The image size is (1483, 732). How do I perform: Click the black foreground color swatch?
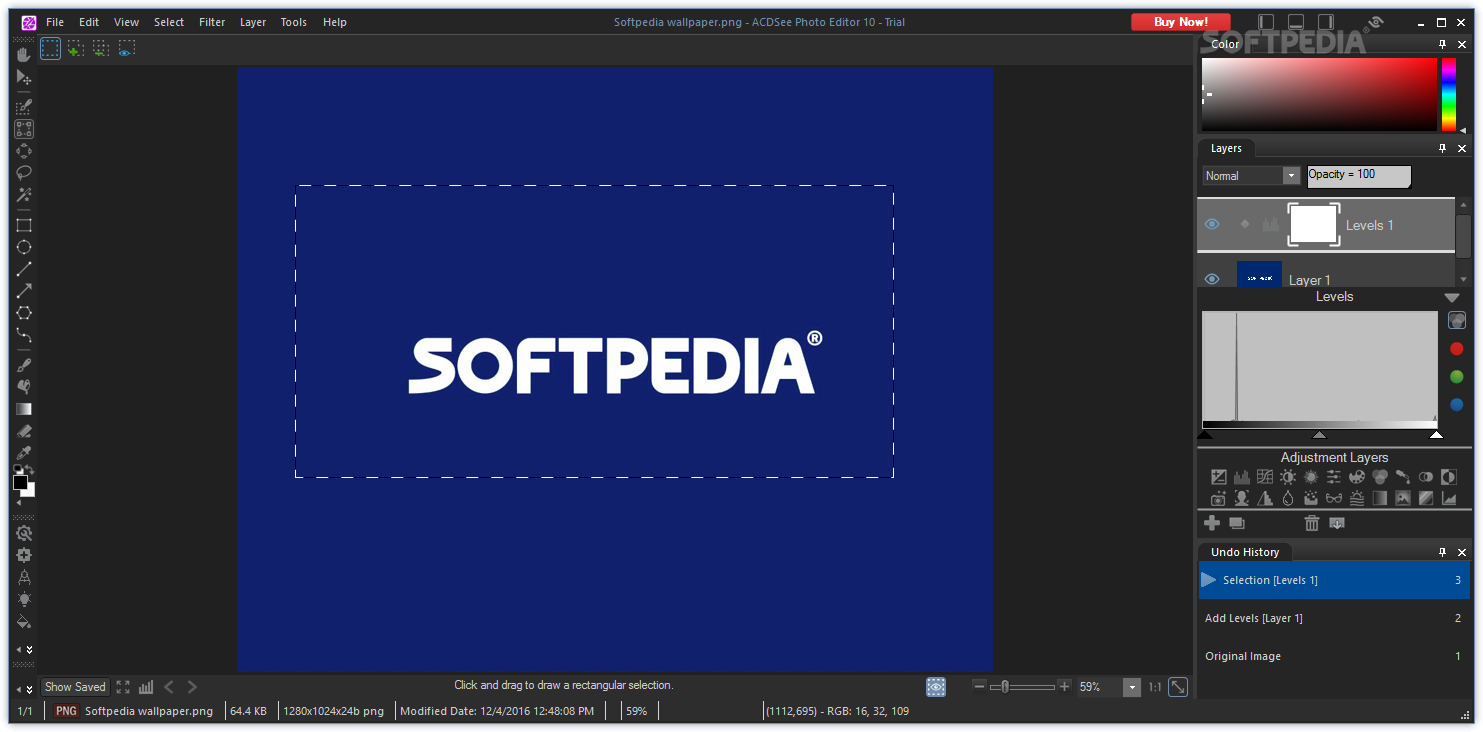20,482
